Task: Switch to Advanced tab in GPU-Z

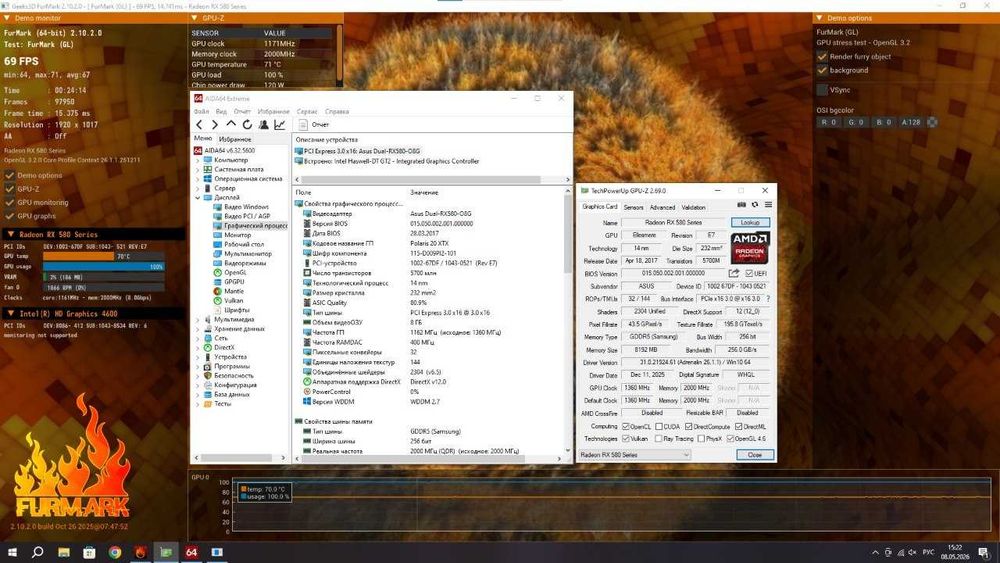Action: (x=662, y=207)
